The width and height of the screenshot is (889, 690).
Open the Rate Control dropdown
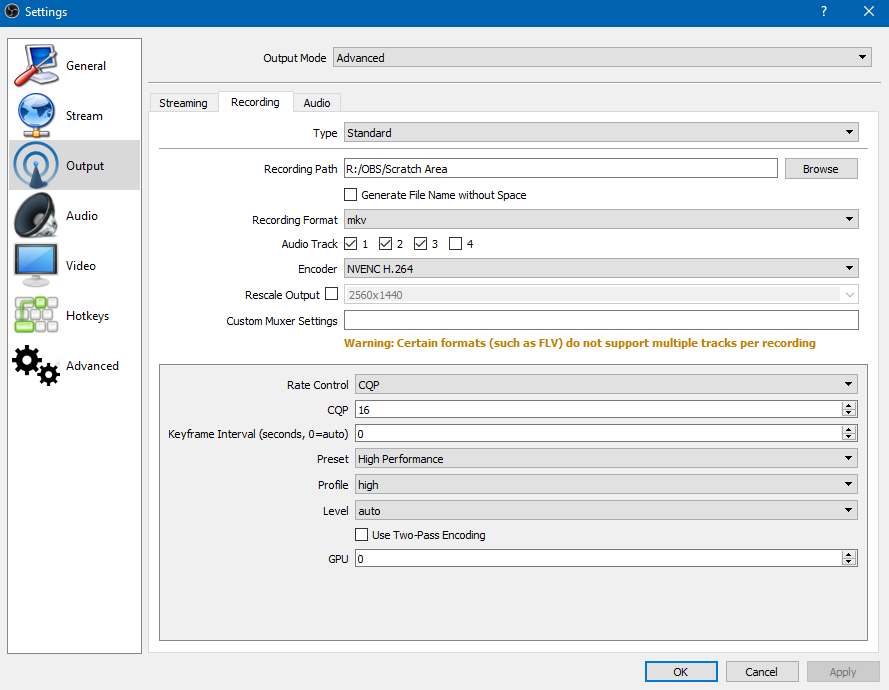[606, 385]
